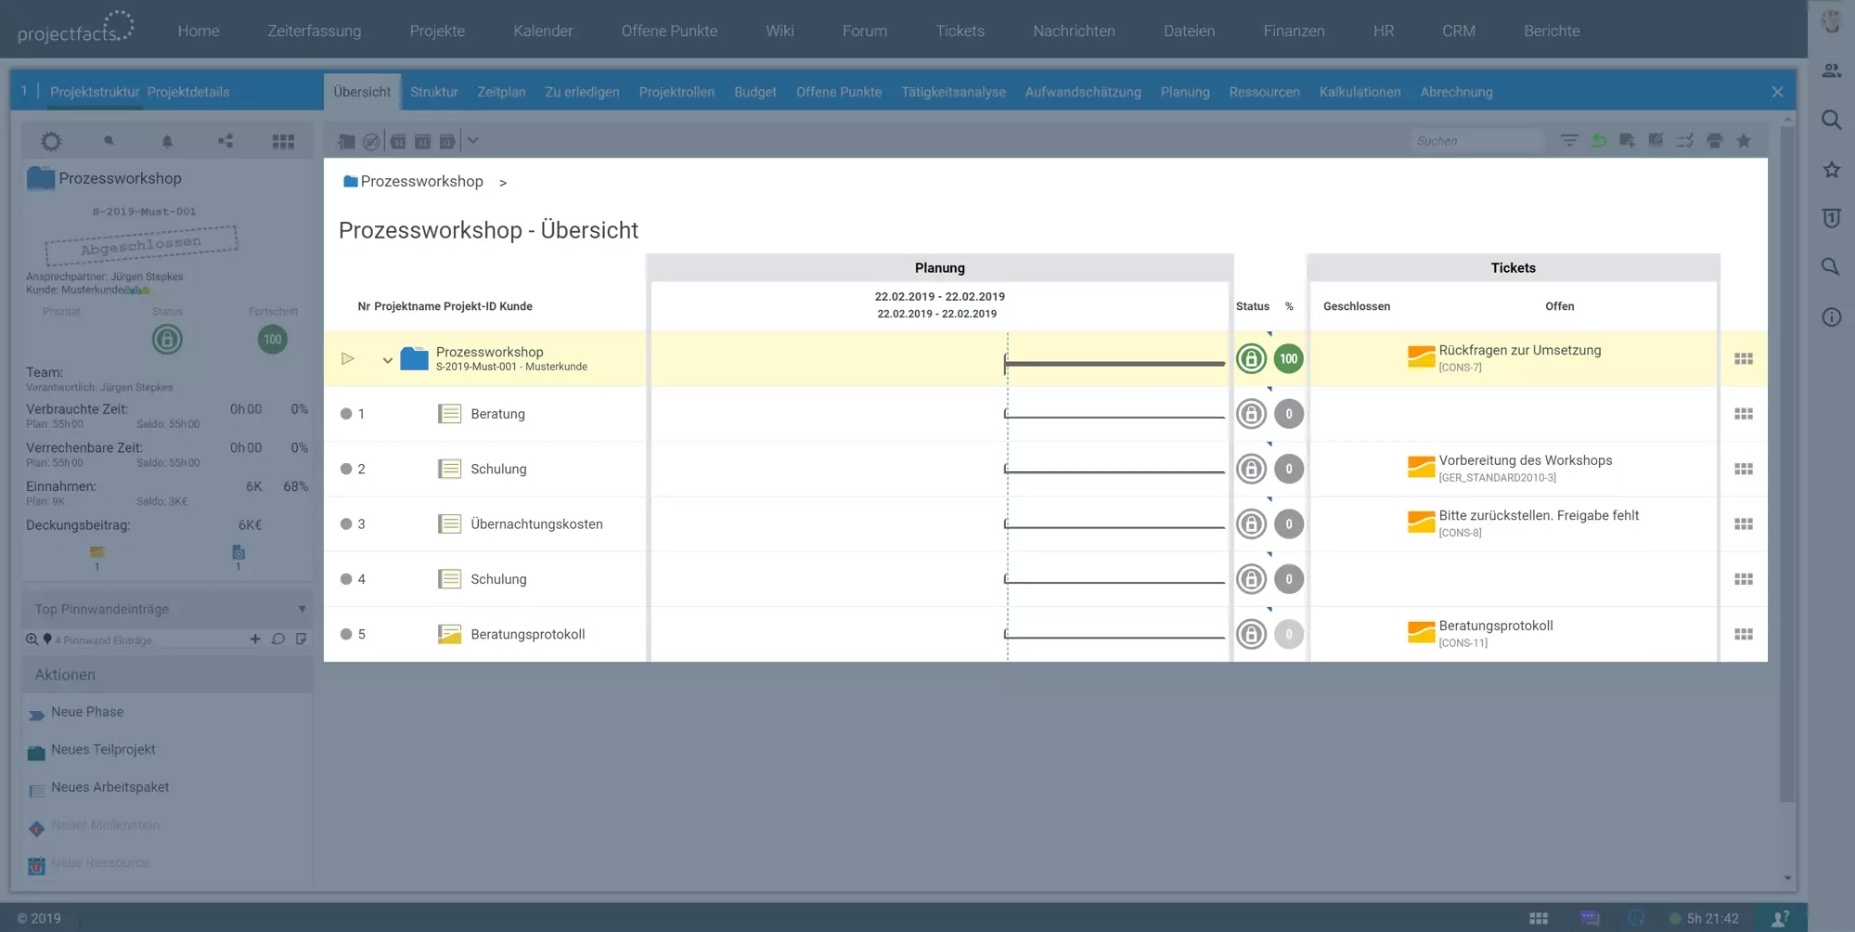Click the green 100 percent badge in the Prozessworkshop row
This screenshot has width=1855, height=932.
[1288, 359]
